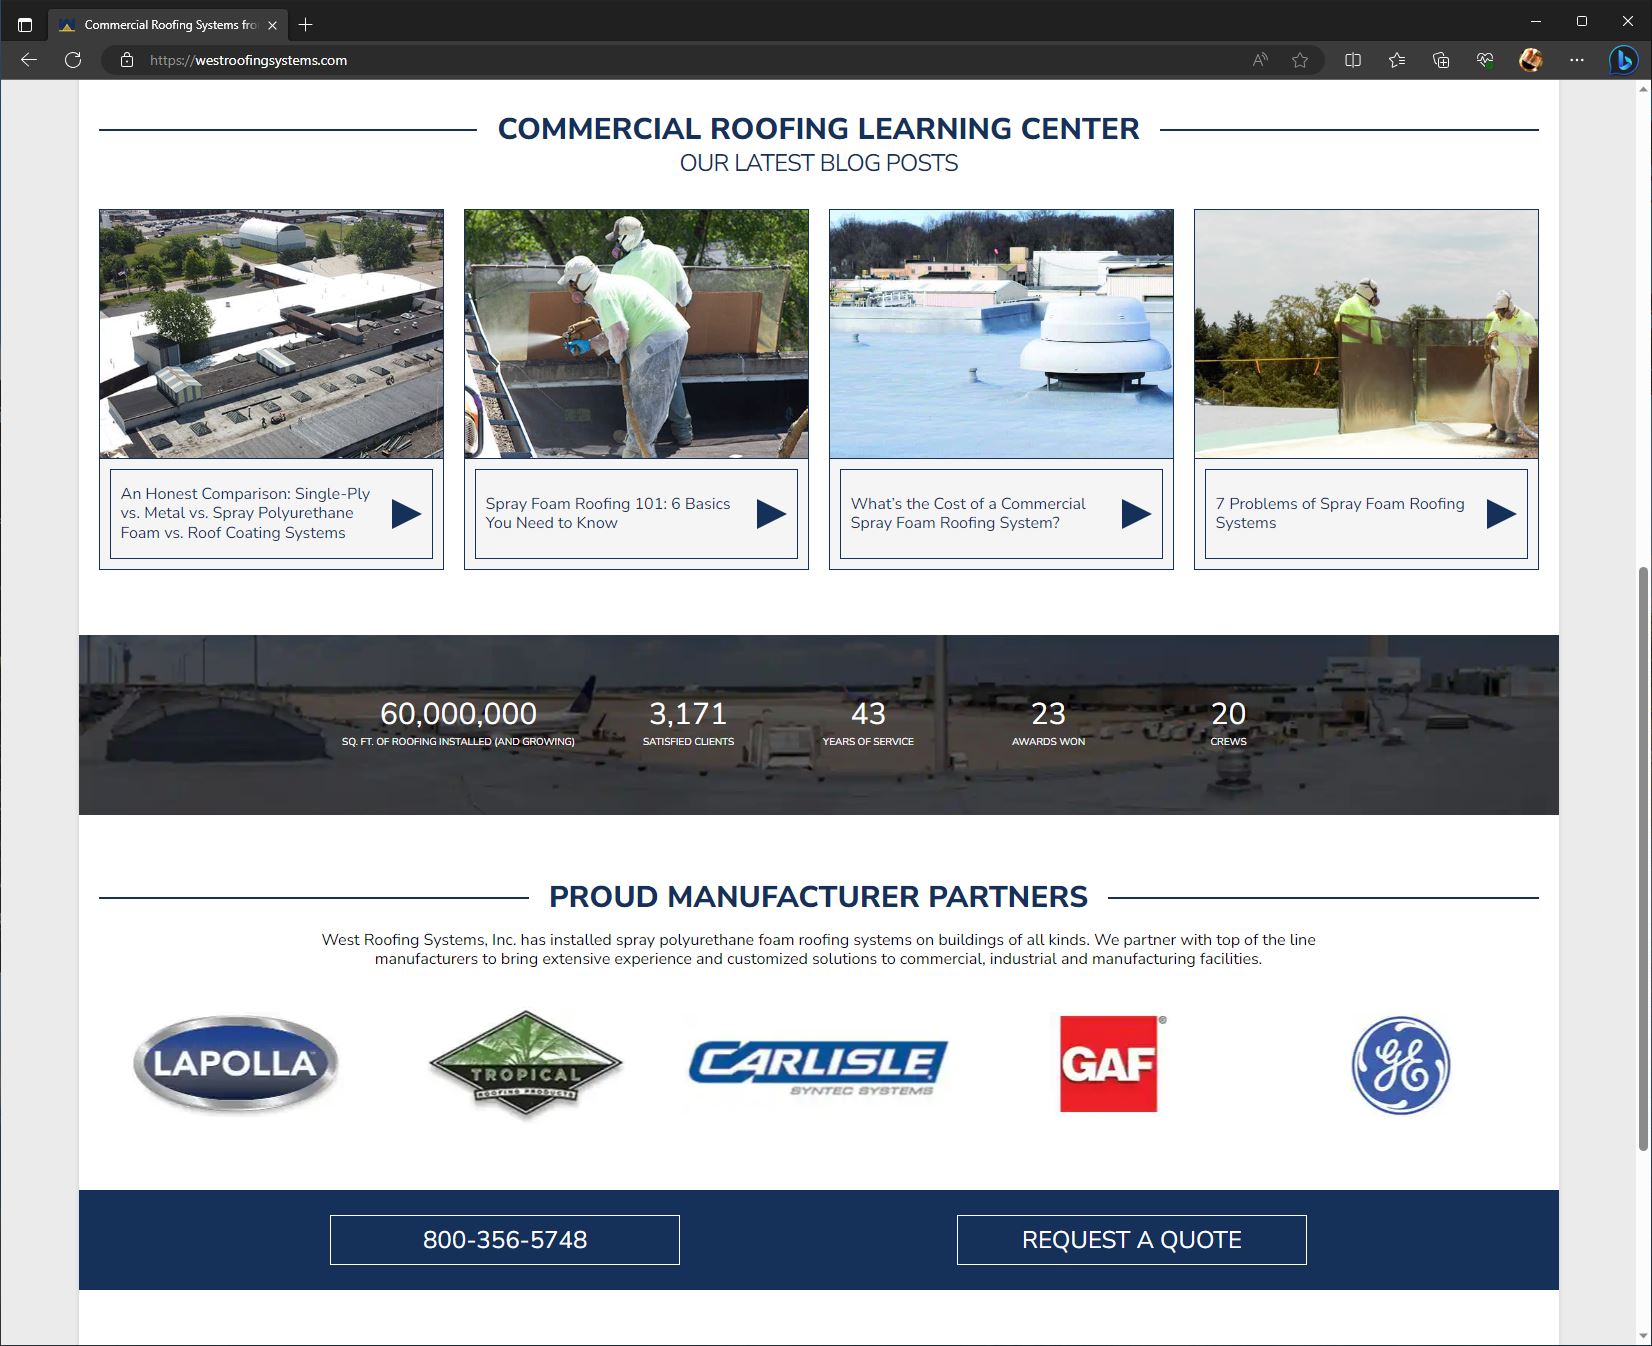
Task: Call 800-356-5748 button
Action: point(505,1240)
